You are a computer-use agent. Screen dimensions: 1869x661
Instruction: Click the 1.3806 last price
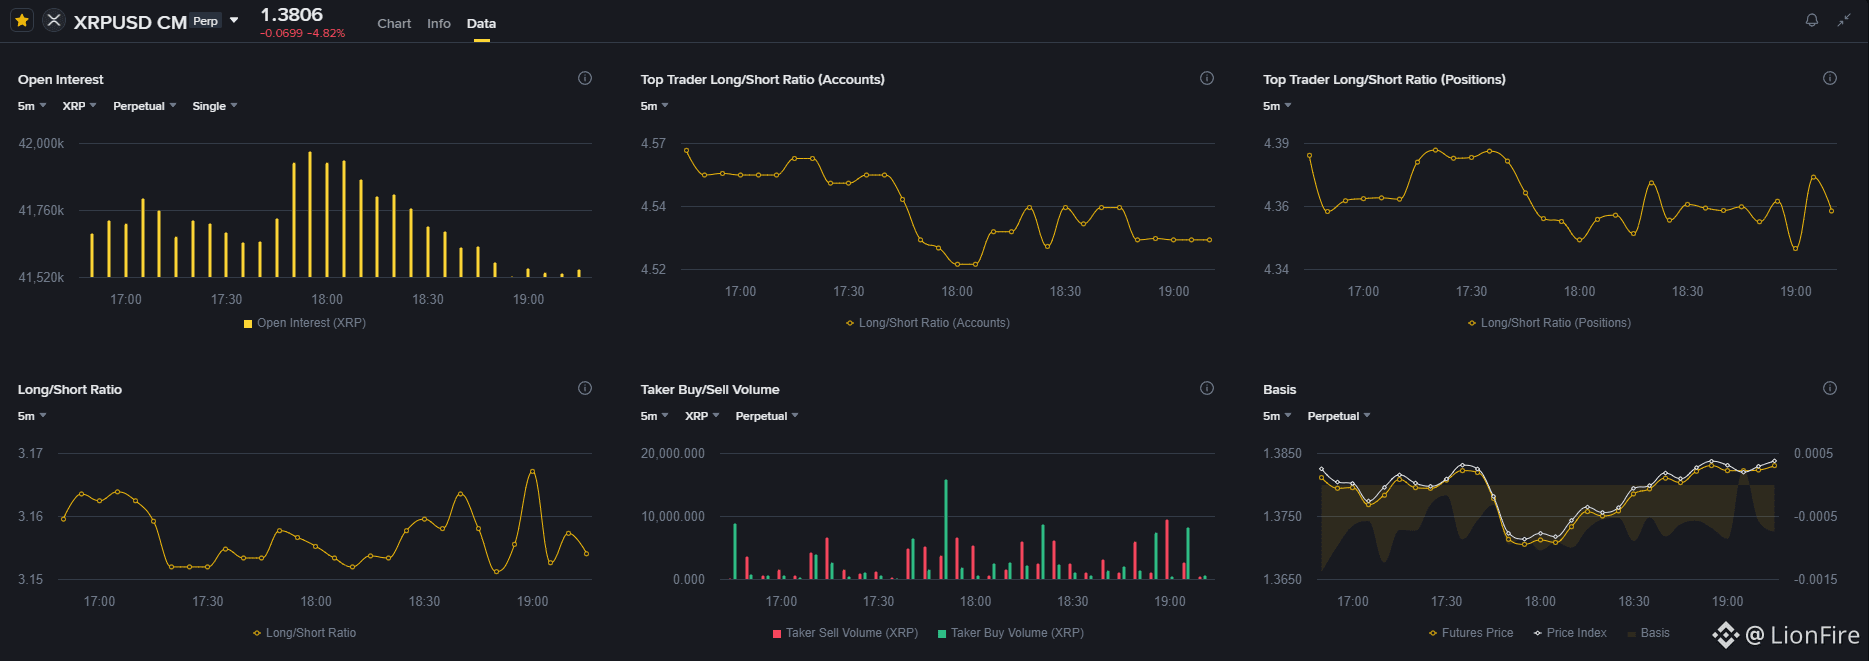pyautogui.click(x=291, y=14)
